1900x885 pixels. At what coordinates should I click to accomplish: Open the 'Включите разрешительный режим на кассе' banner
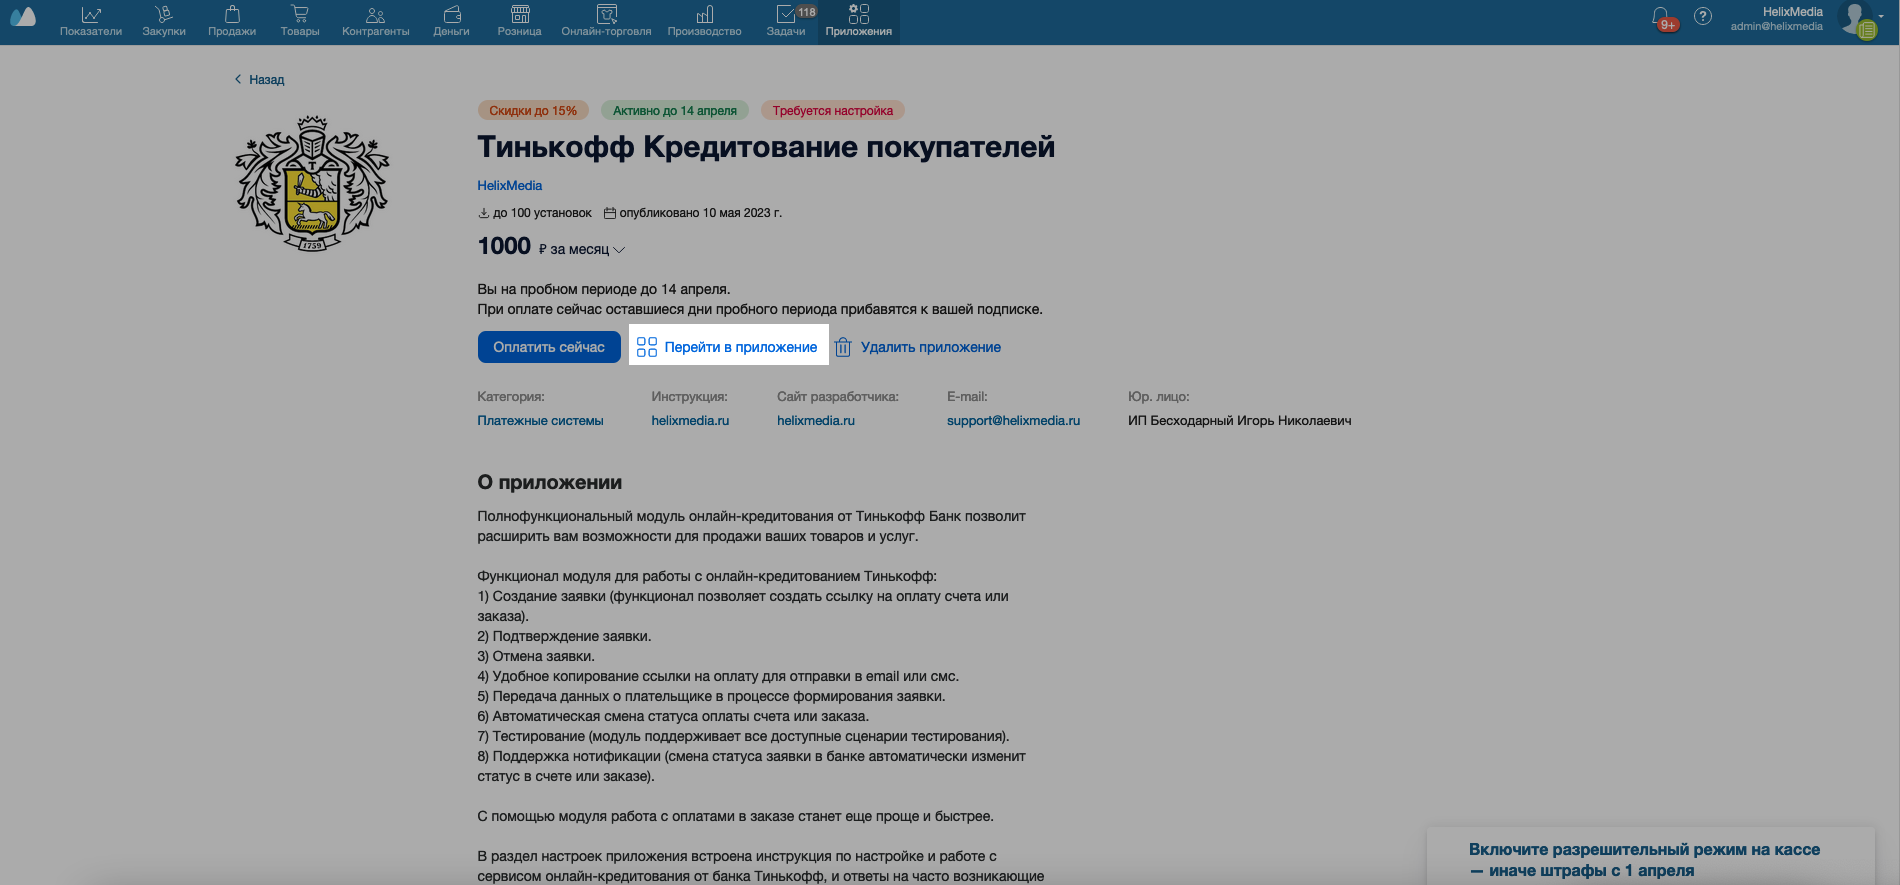click(x=1644, y=859)
